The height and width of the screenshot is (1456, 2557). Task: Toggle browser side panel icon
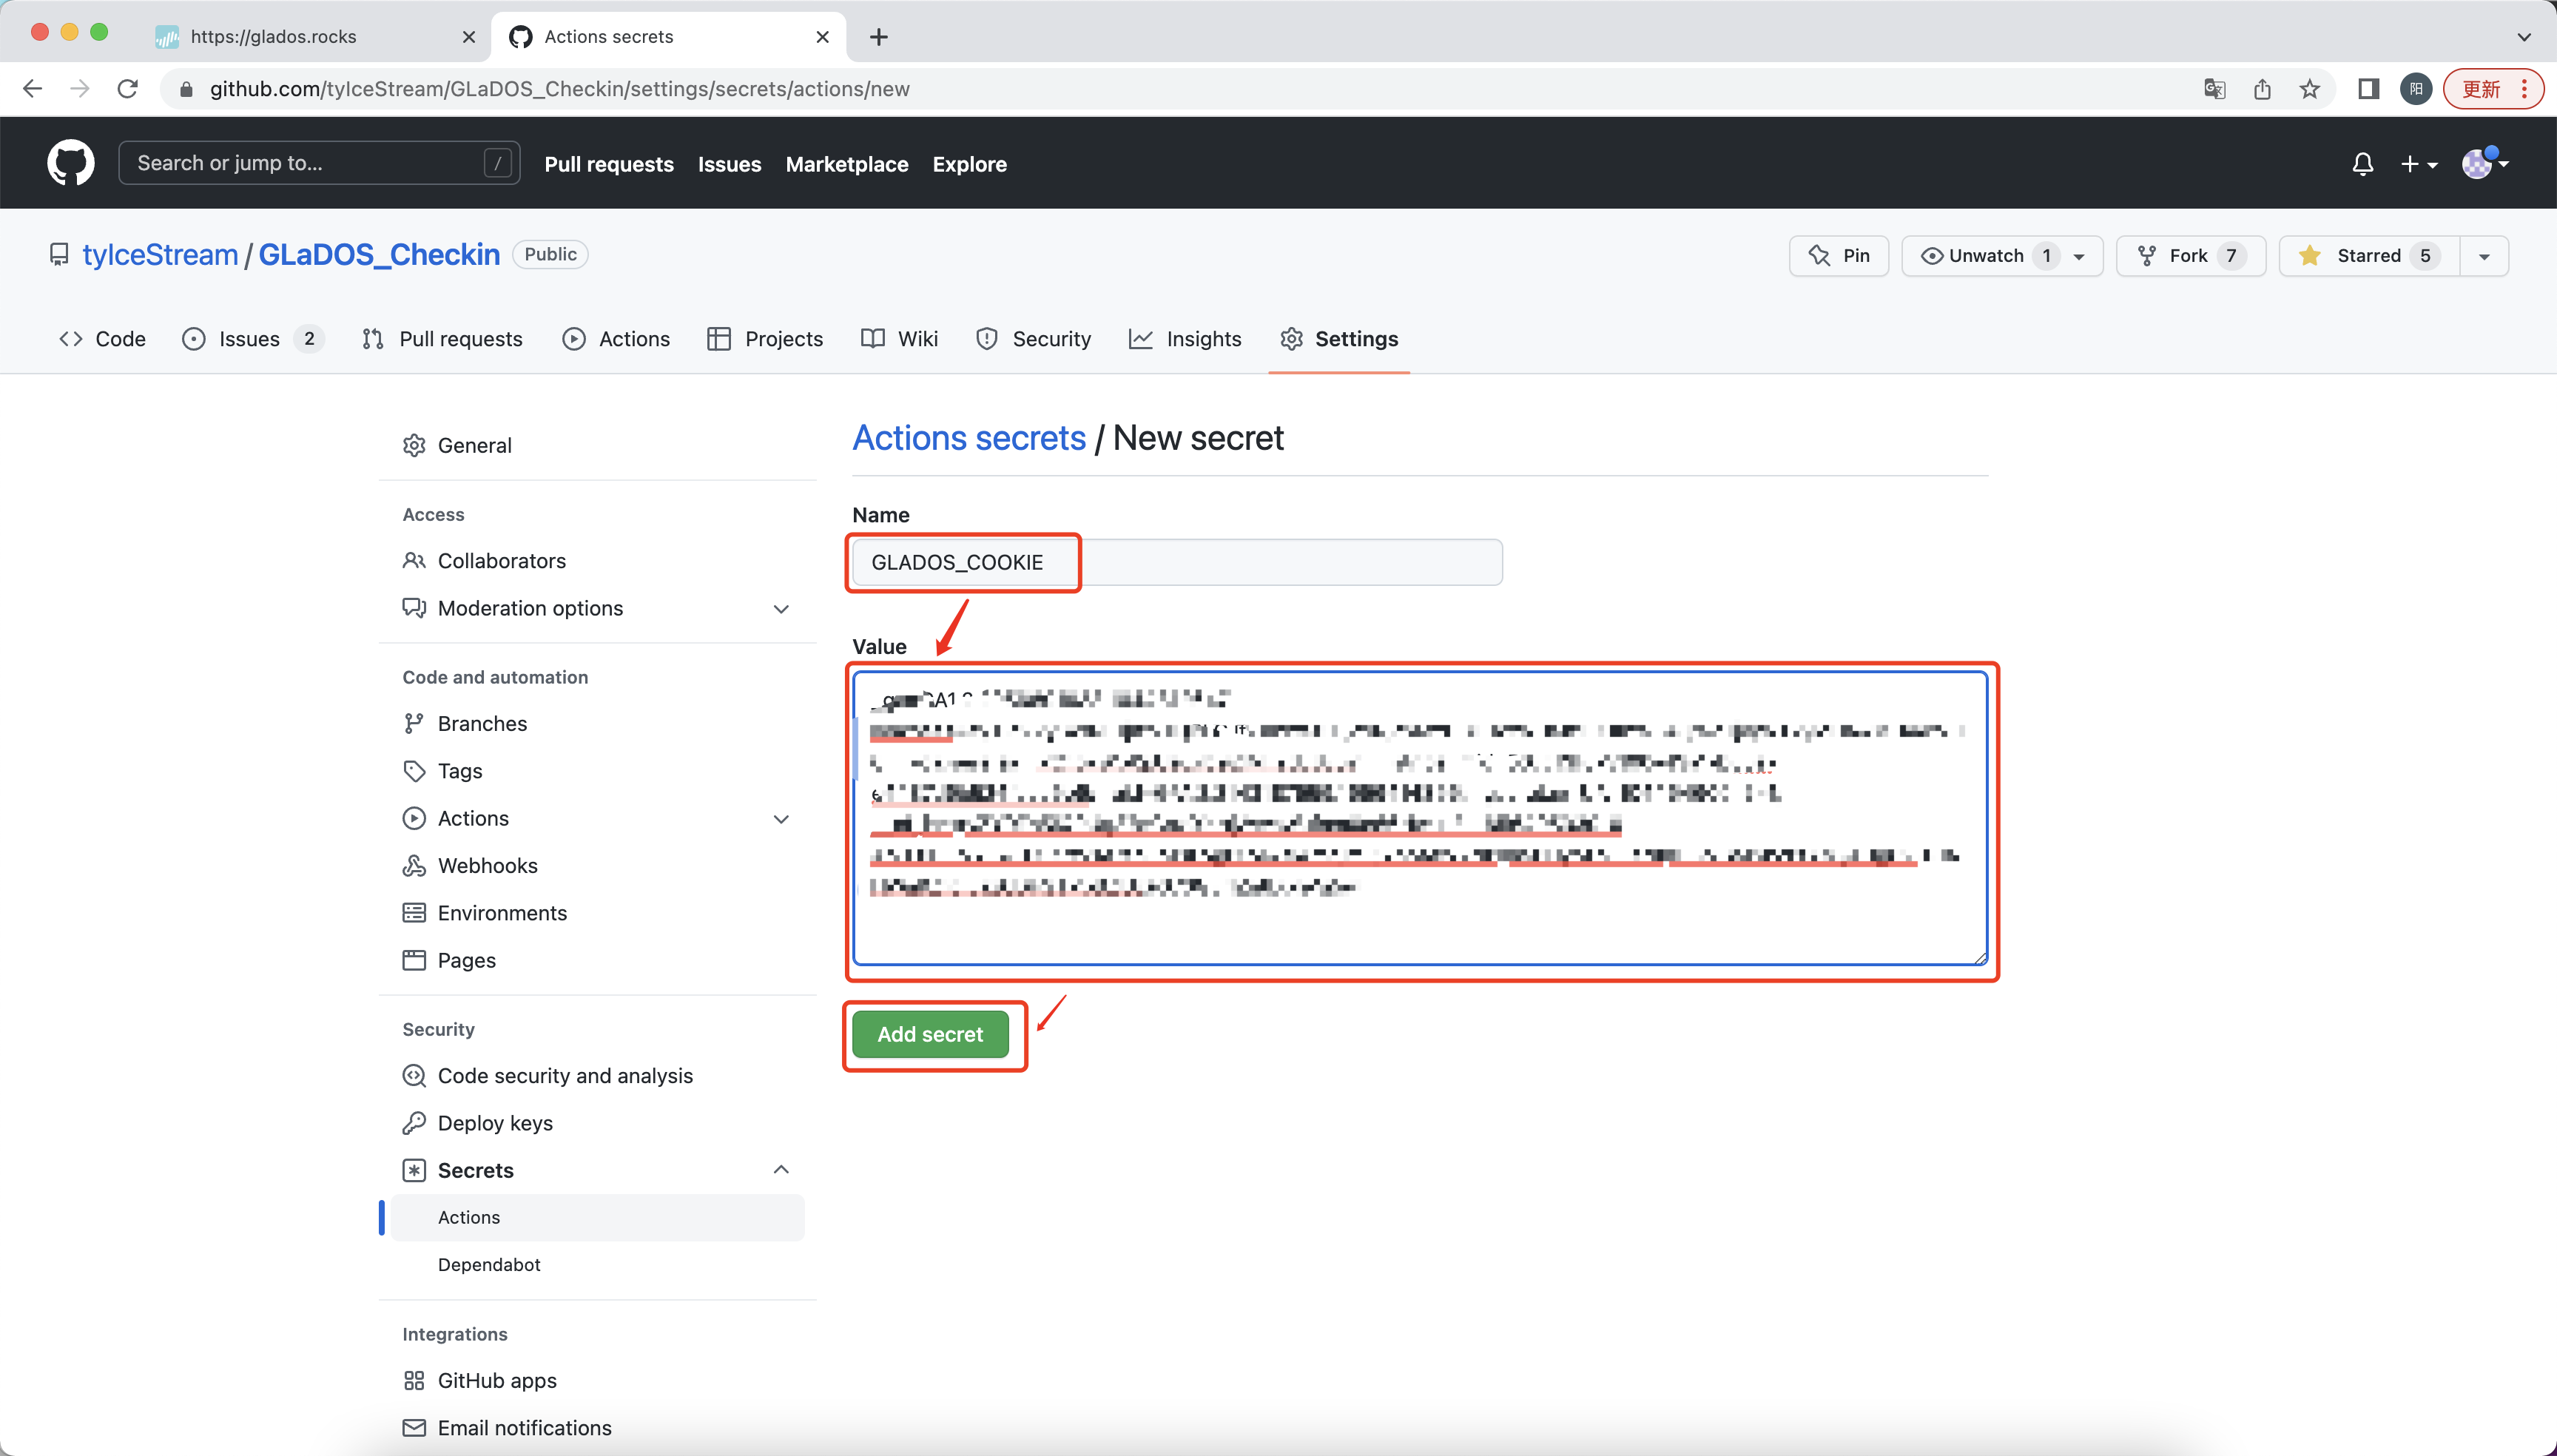click(x=2368, y=89)
